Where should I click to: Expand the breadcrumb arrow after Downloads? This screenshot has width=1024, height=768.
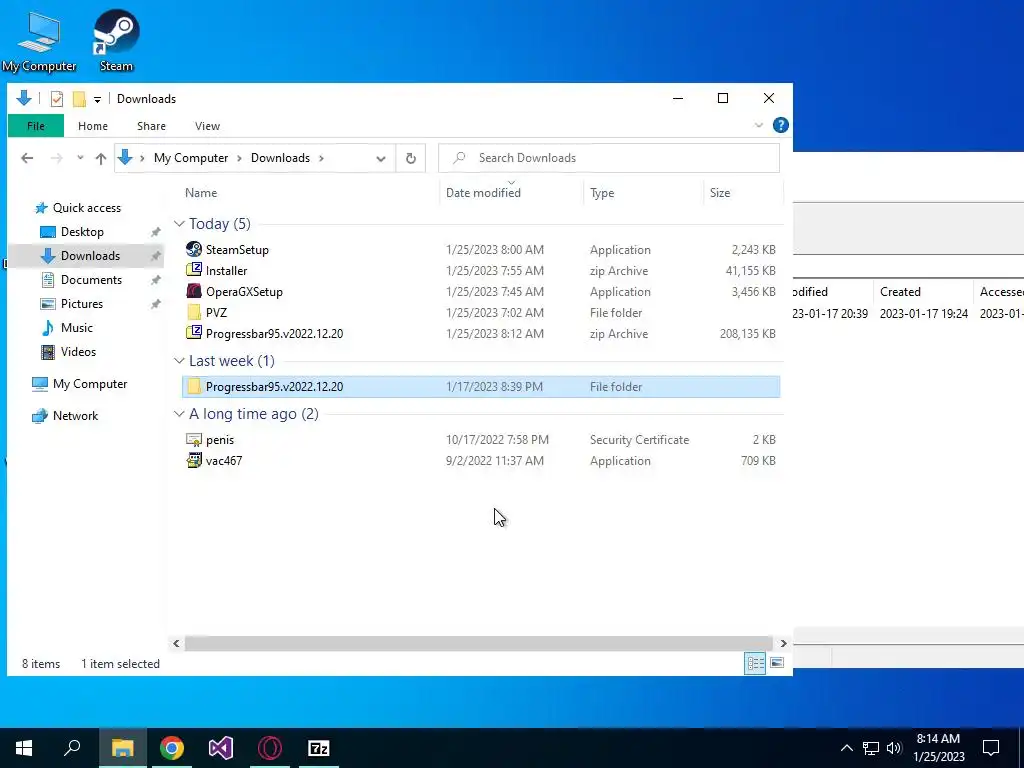pos(321,158)
